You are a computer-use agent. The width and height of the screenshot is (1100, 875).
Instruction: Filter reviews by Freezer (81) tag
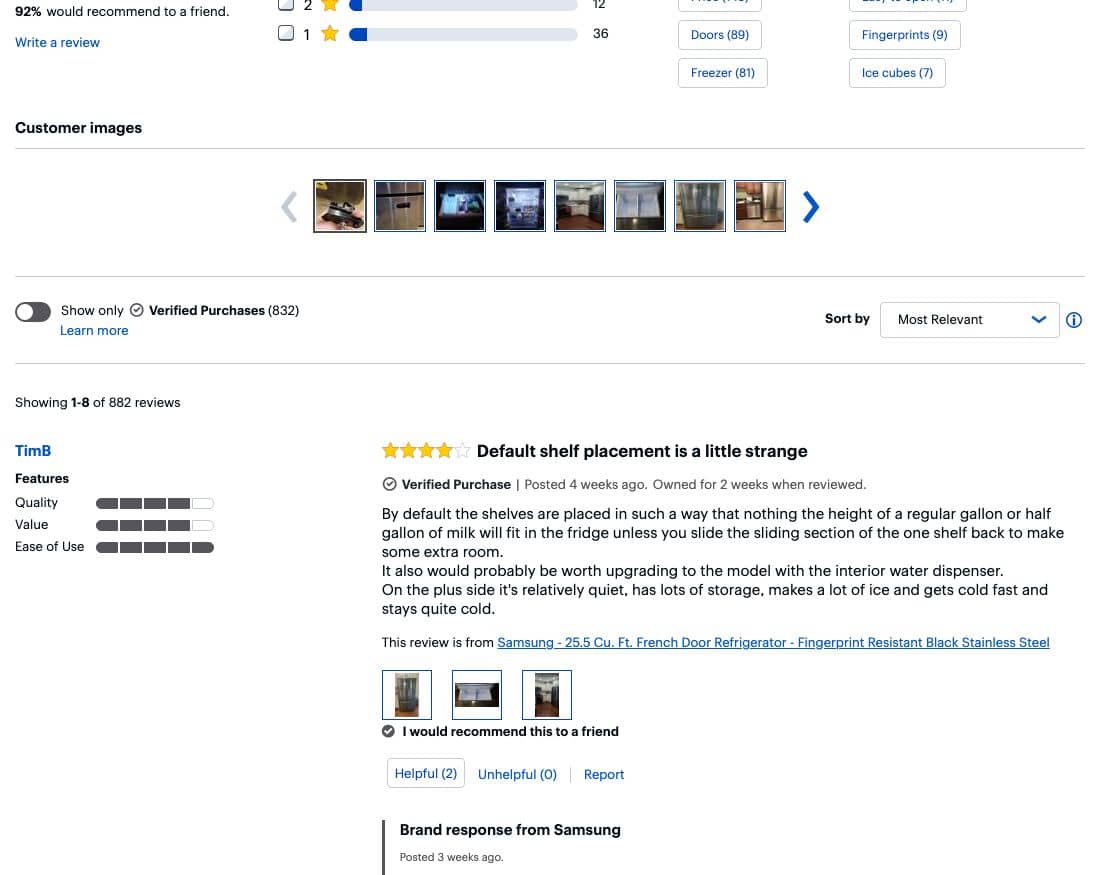pos(723,73)
